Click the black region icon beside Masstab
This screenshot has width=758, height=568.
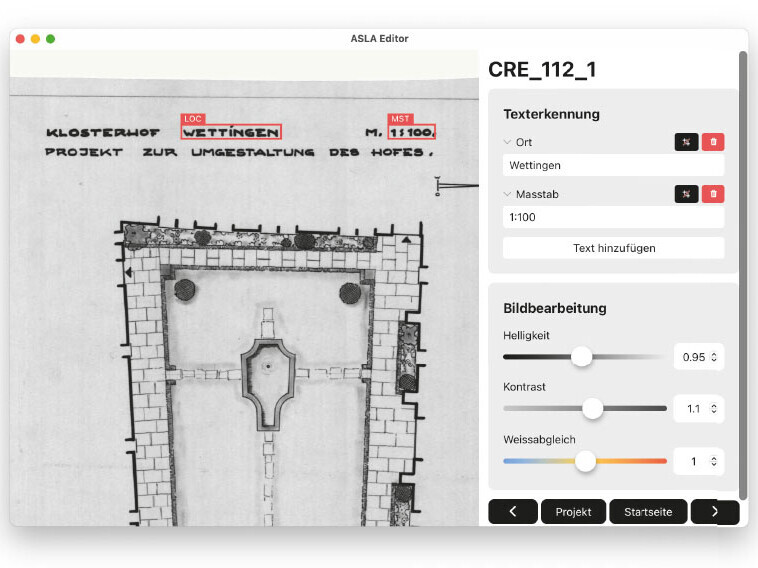pyautogui.click(x=686, y=194)
